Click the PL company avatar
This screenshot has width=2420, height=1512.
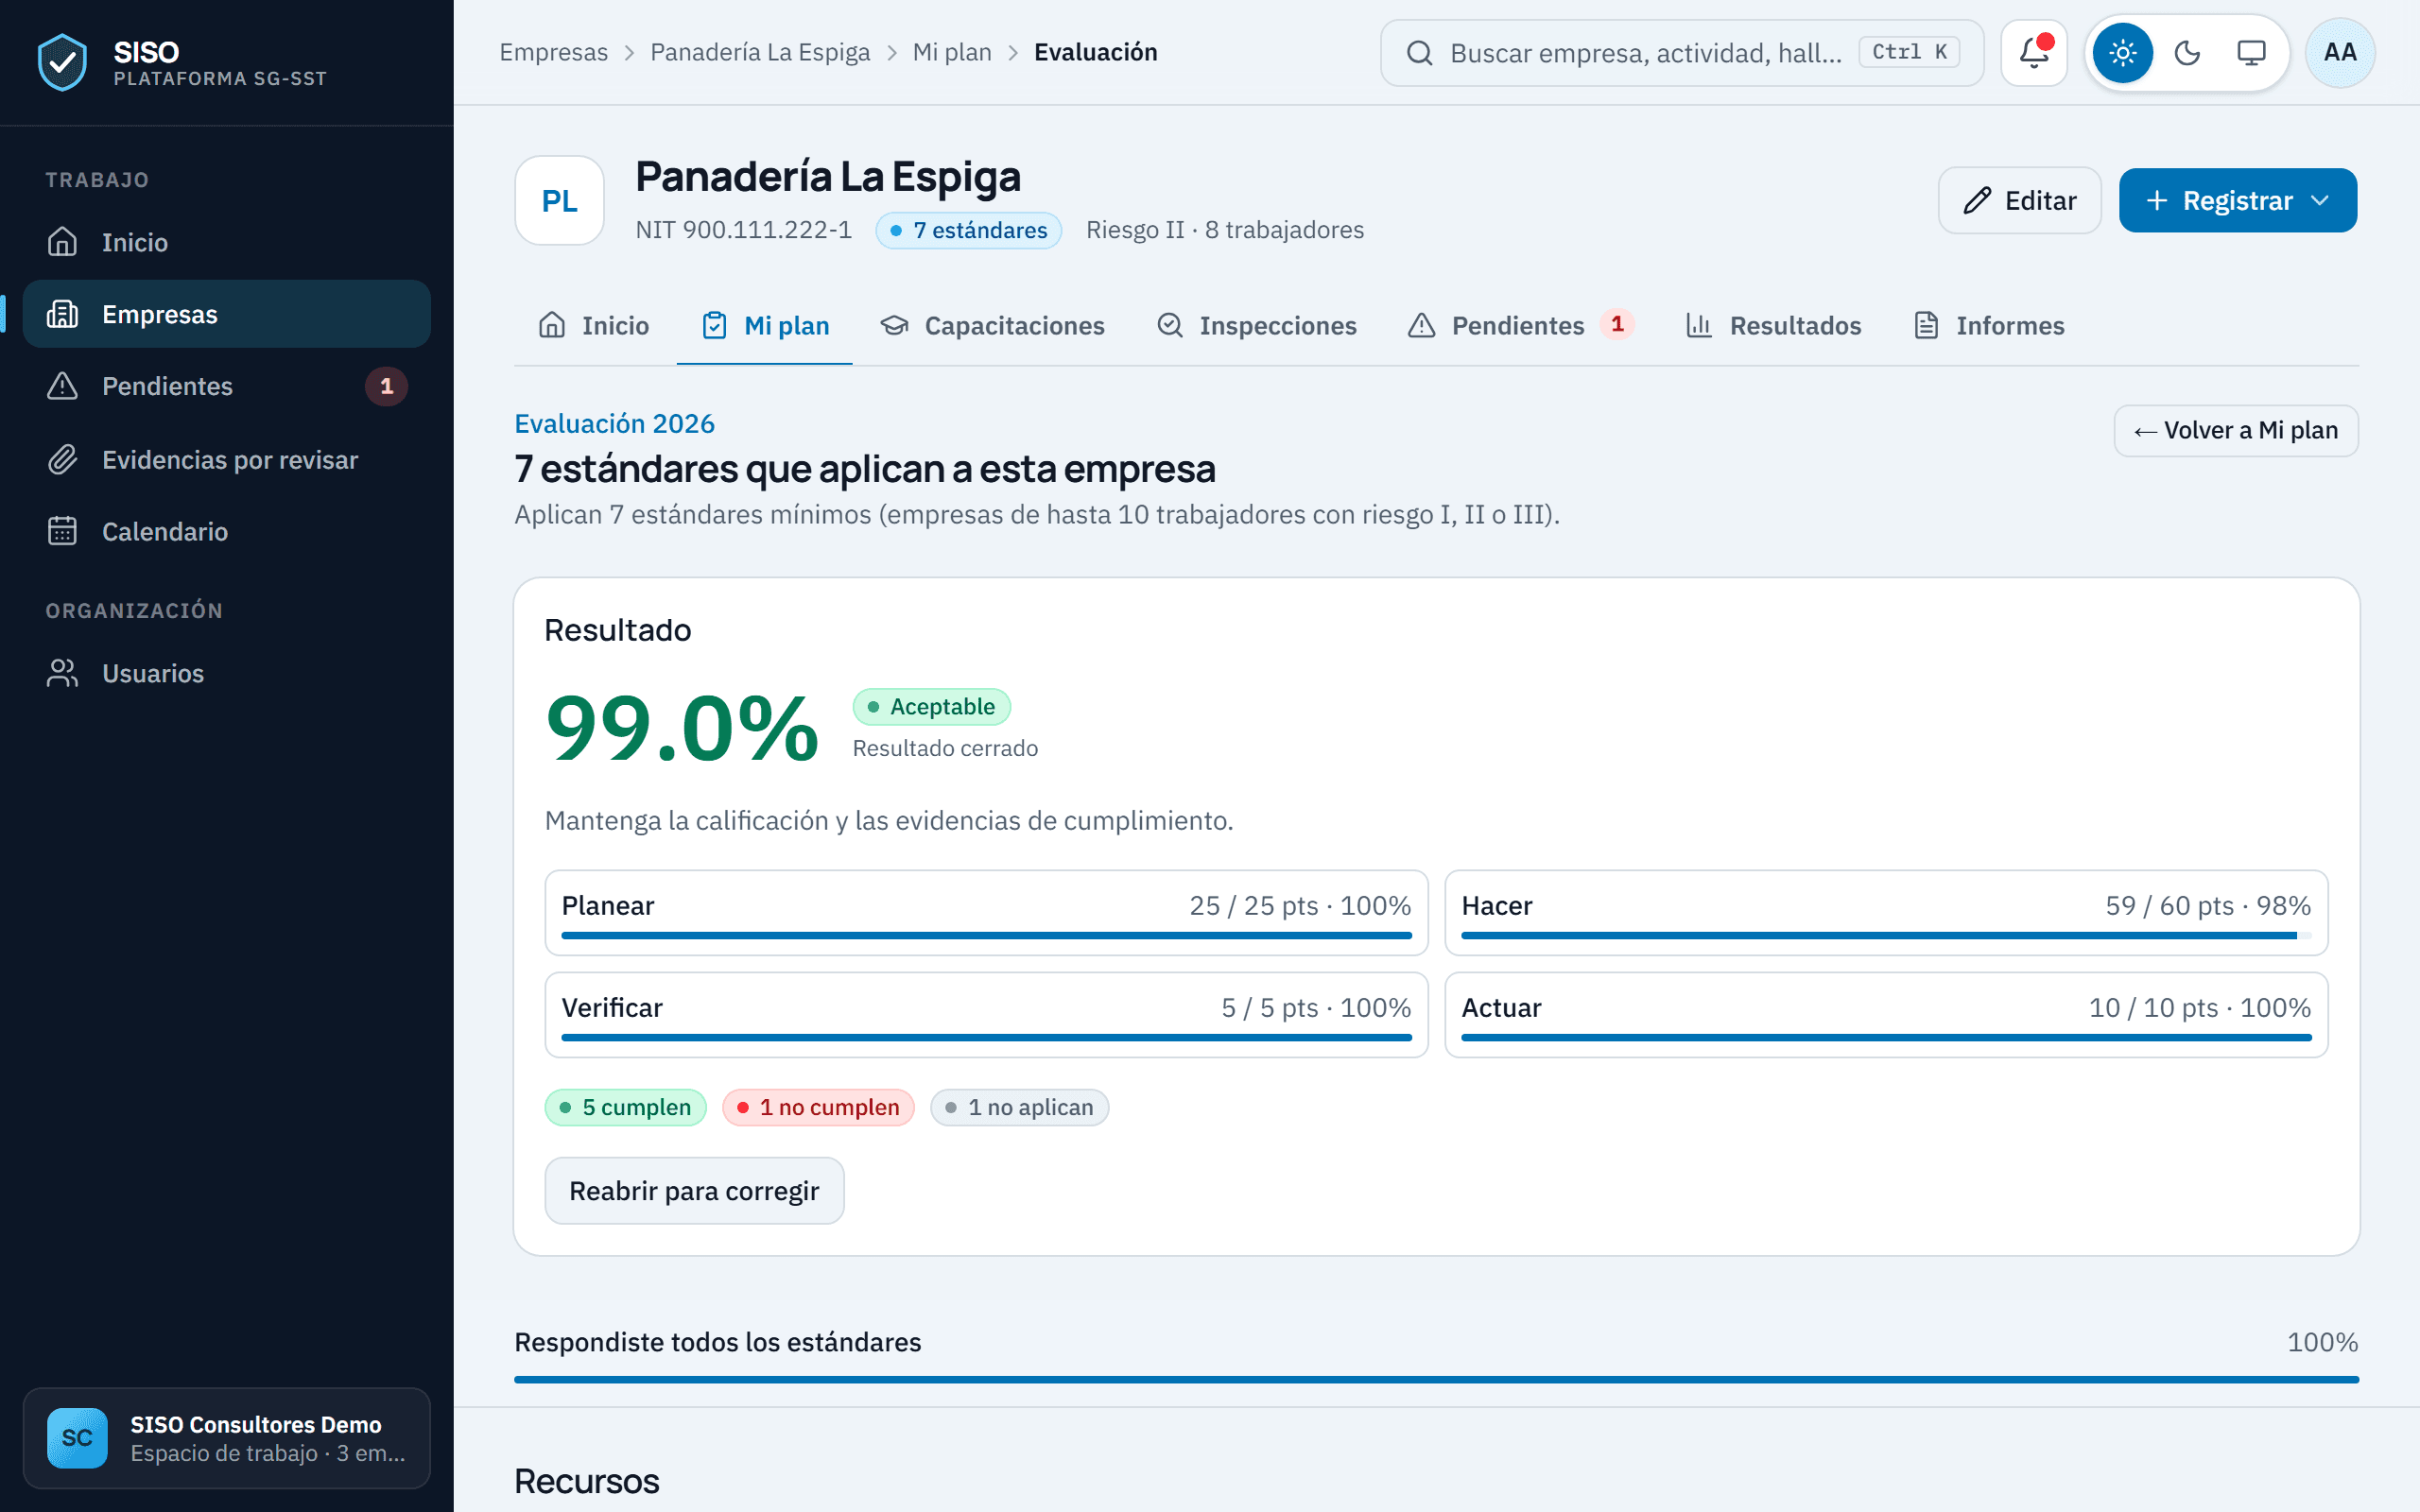(x=559, y=200)
